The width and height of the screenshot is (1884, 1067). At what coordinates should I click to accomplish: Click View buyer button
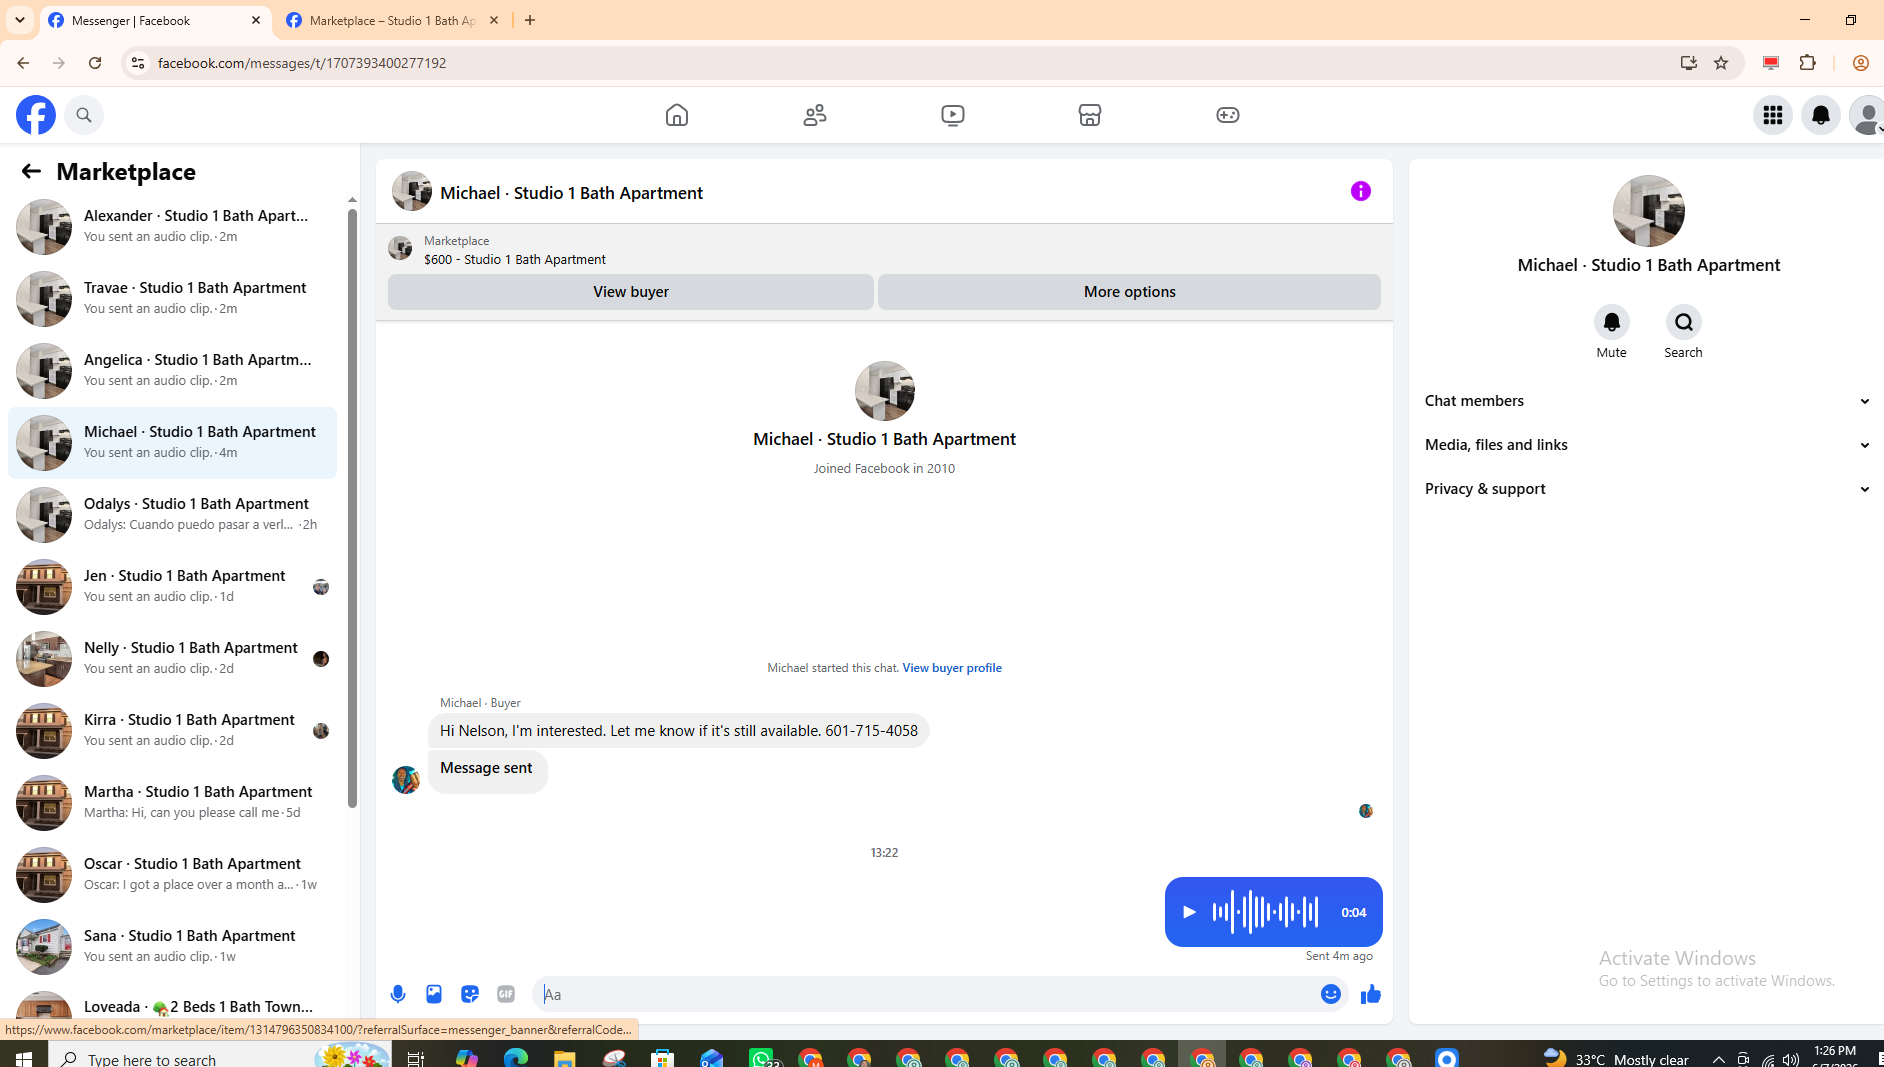coord(631,292)
